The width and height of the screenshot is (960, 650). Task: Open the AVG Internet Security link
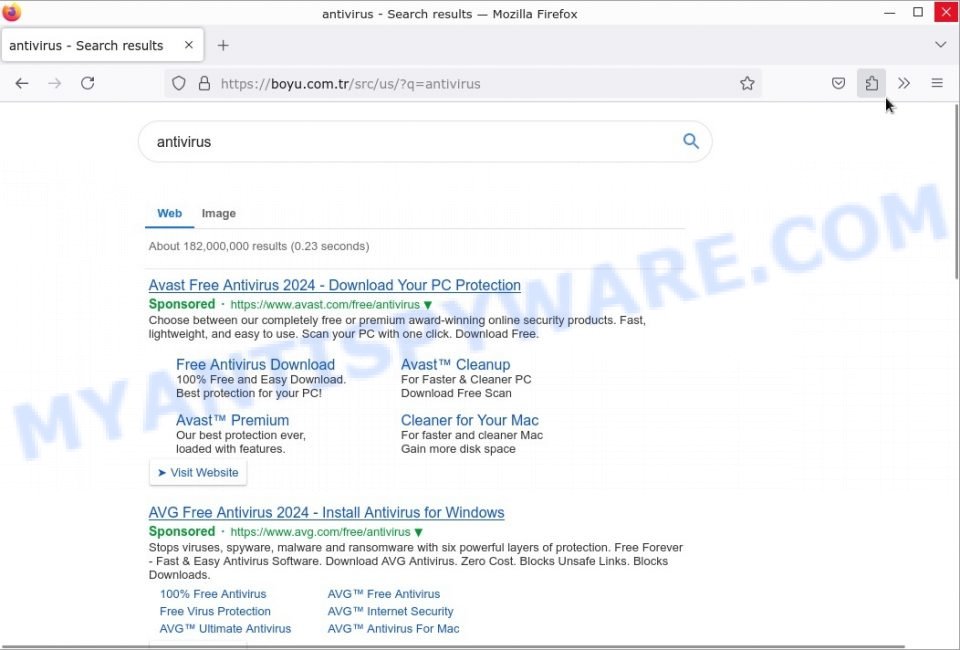[x=391, y=611]
